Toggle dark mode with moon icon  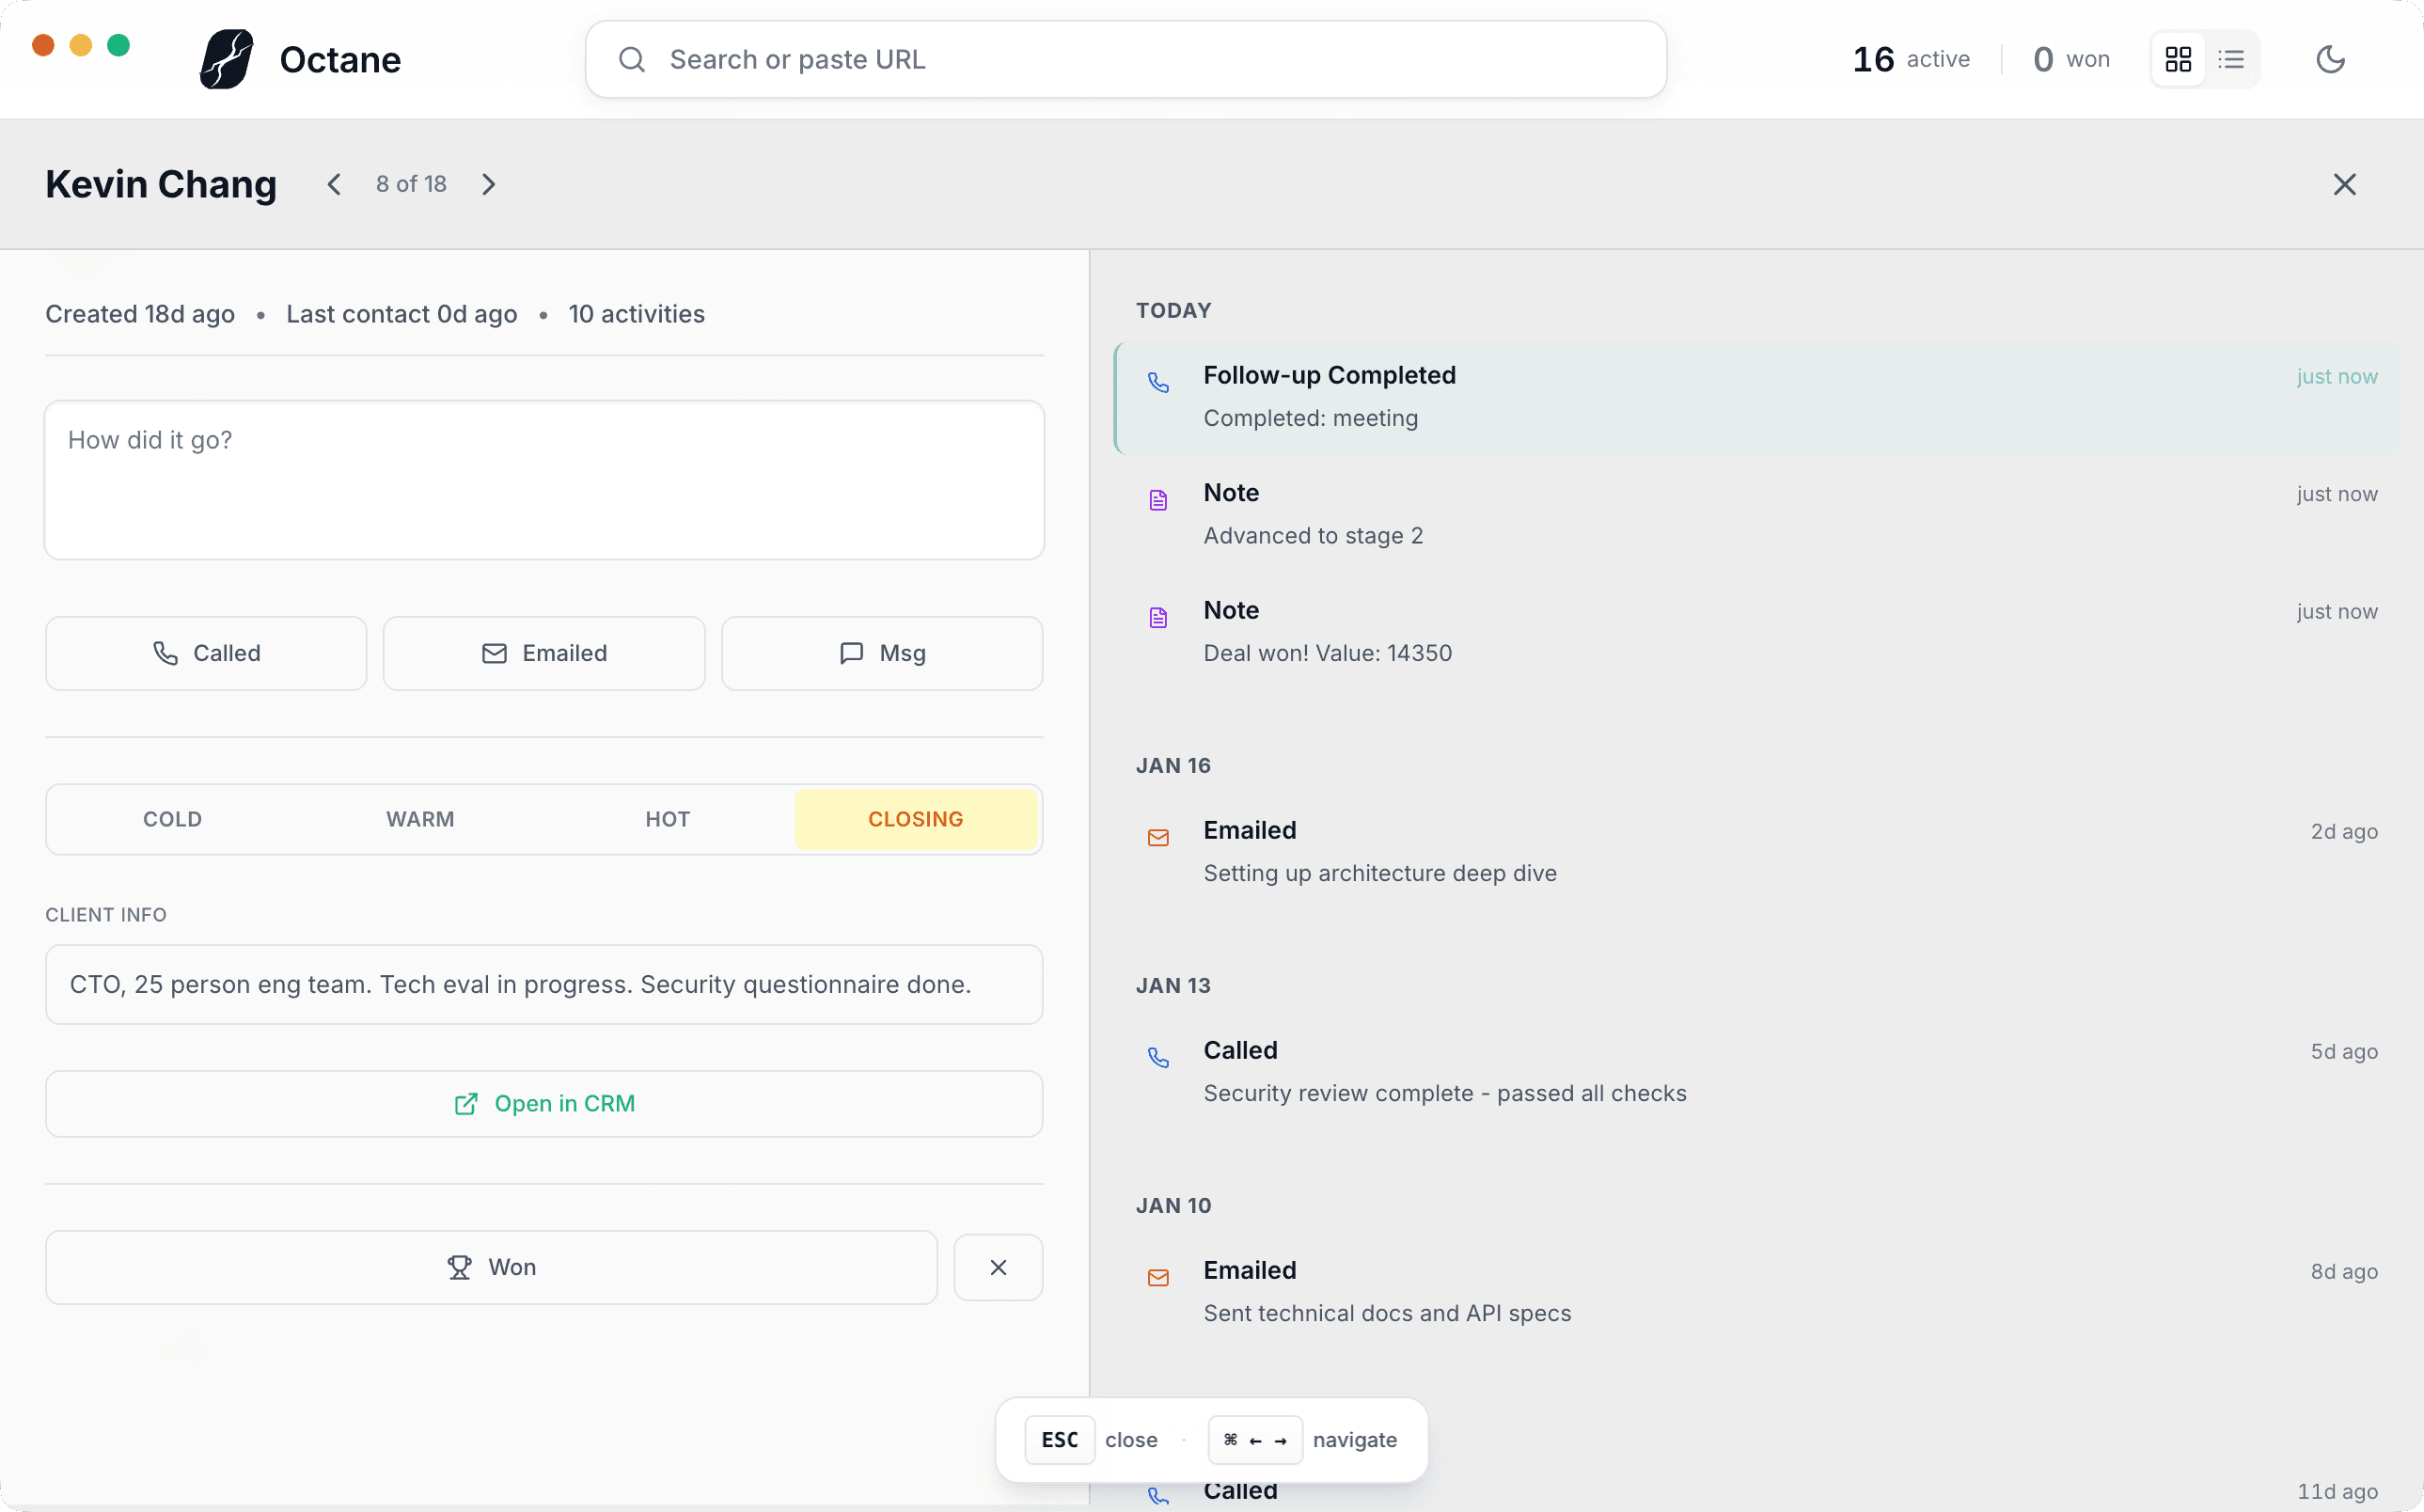pyautogui.click(x=2330, y=60)
